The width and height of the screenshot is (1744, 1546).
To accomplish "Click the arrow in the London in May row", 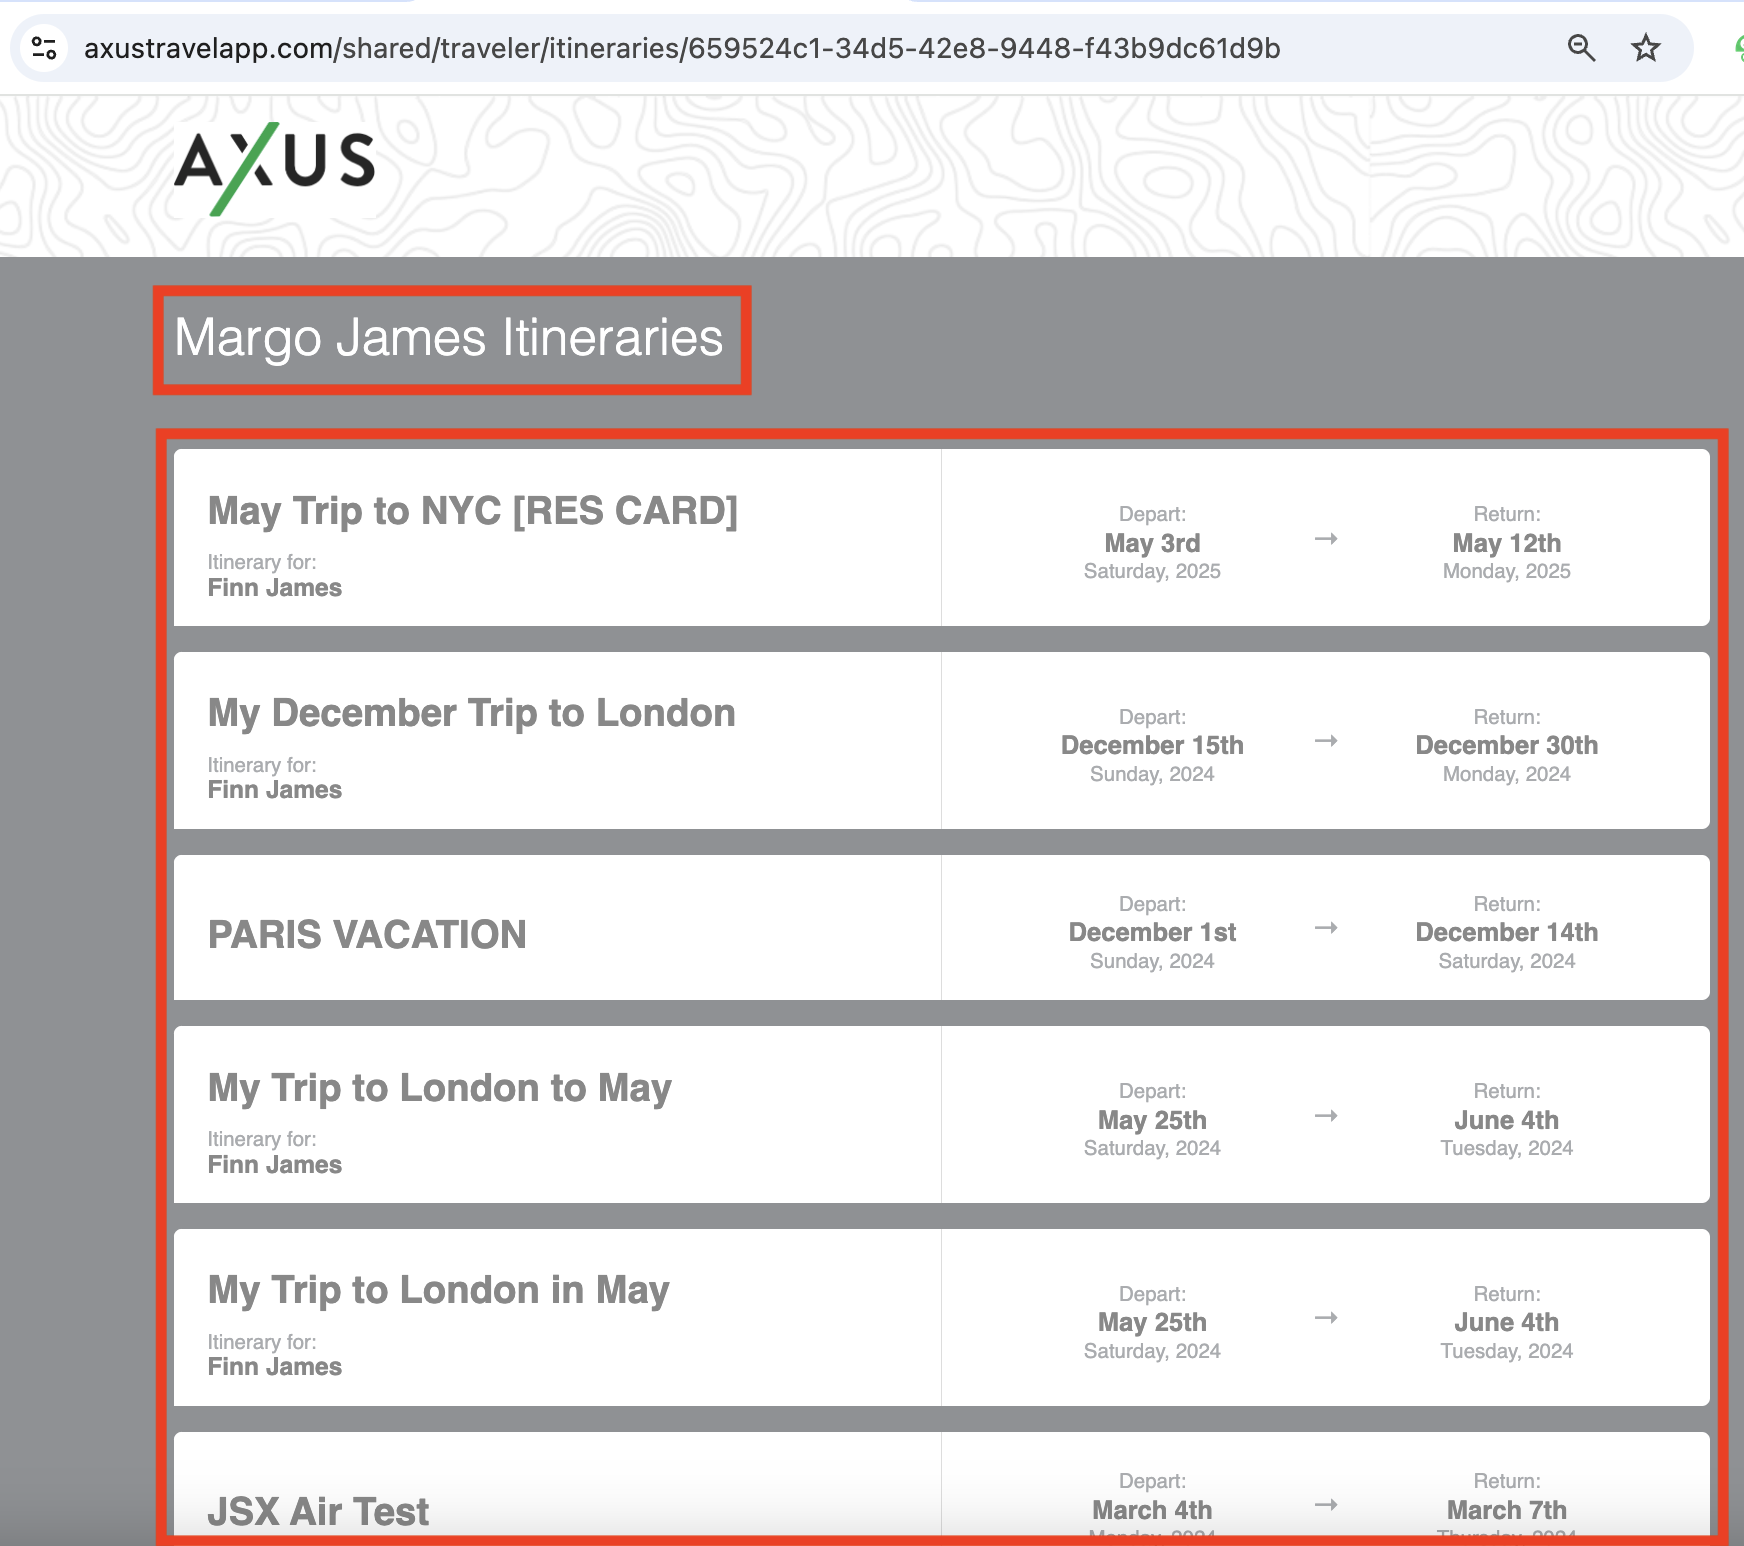I will (x=1326, y=1318).
